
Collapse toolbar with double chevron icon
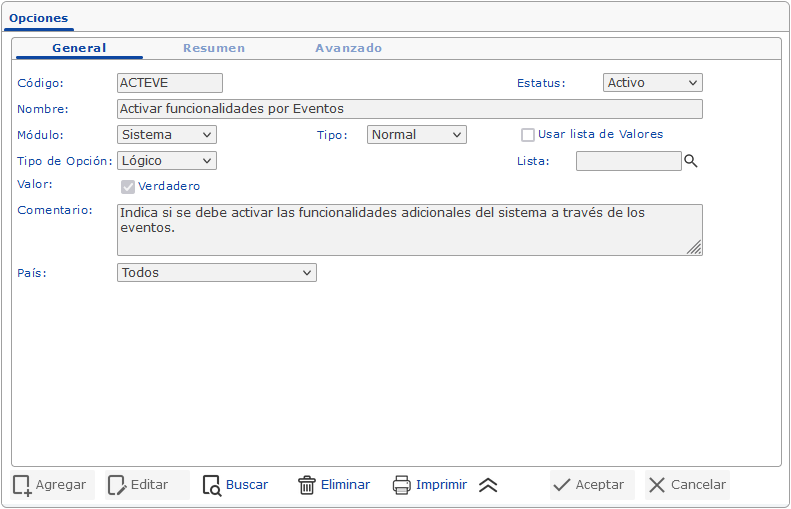[488, 485]
